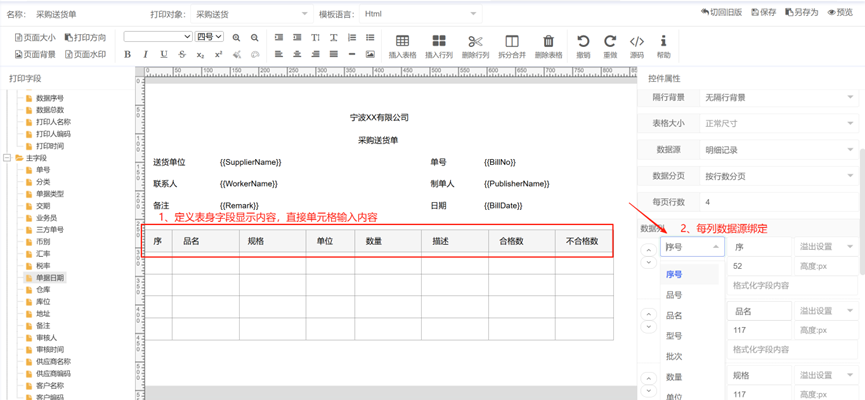Image resolution: width=865 pixels, height=400 pixels.
Task: Click the 页面大小 button
Action: pos(35,38)
